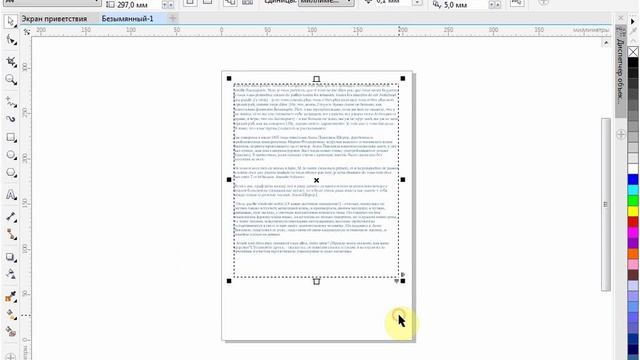Click the vertical scrollbar up arrow
This screenshot has width=640, height=360.
606,43
